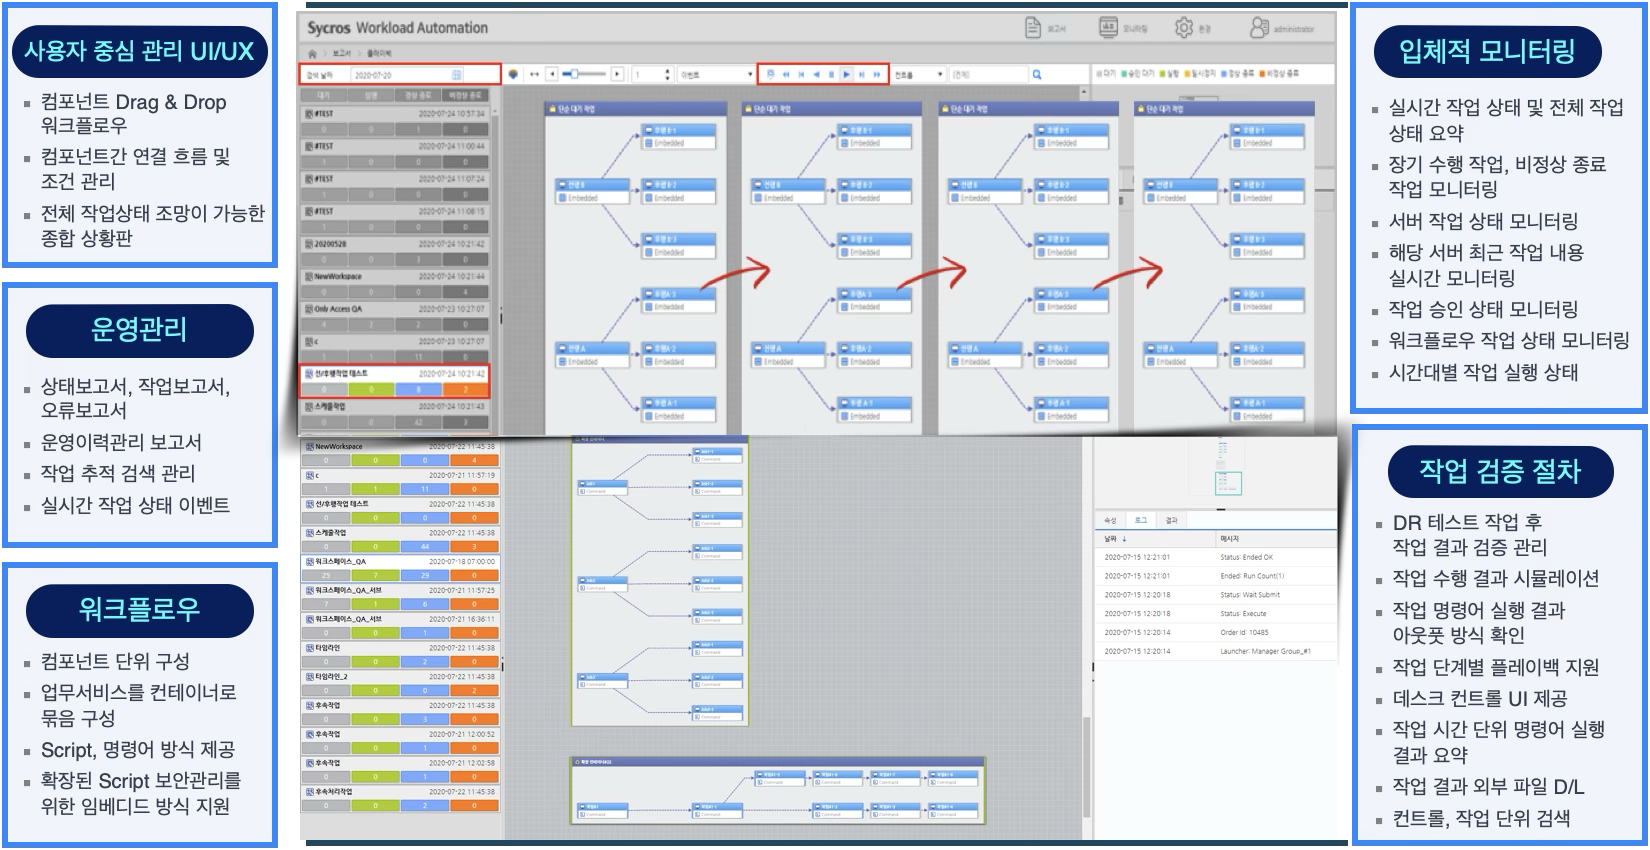Skip to the last playback step
Viewport: 1650px width, 850px height.
[877, 74]
